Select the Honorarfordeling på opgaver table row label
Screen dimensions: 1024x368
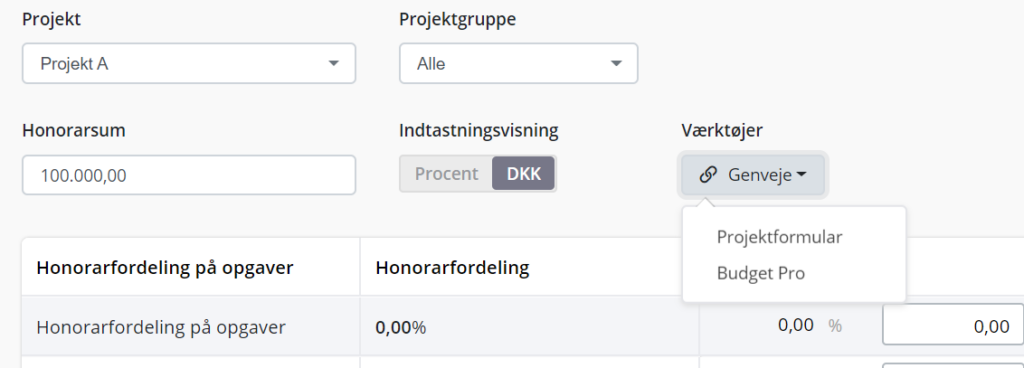point(161,327)
